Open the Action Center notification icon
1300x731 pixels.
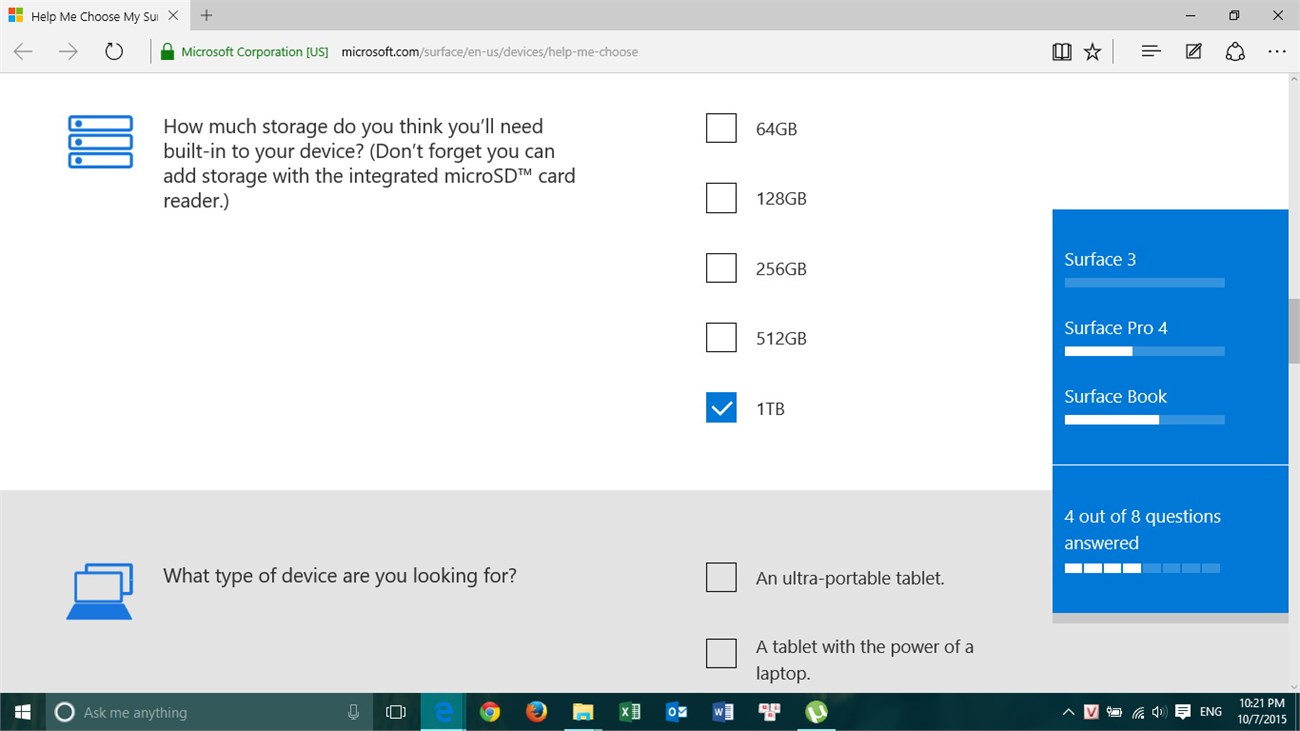(1186, 712)
